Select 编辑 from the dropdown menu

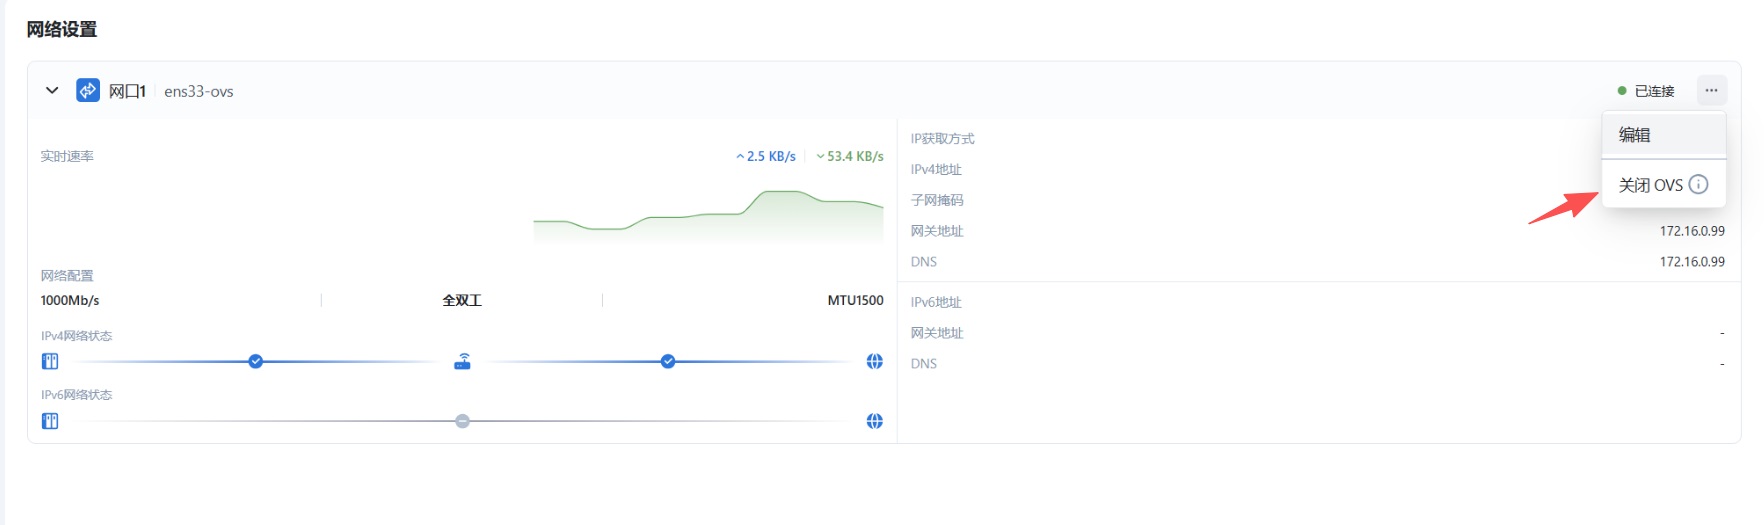click(x=1635, y=135)
